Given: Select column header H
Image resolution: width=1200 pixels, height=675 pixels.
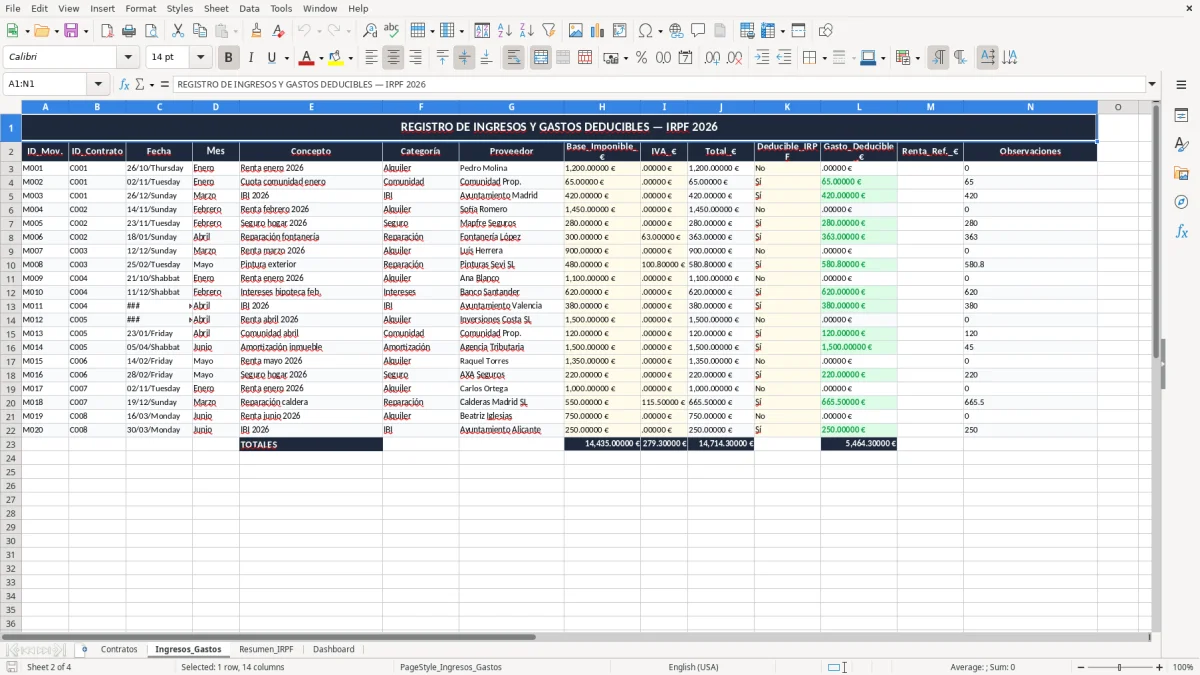Looking at the screenshot, I should point(602,106).
